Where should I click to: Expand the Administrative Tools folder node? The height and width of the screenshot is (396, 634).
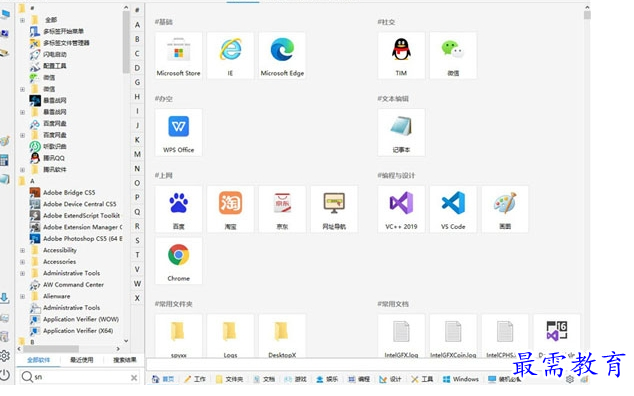(22, 273)
